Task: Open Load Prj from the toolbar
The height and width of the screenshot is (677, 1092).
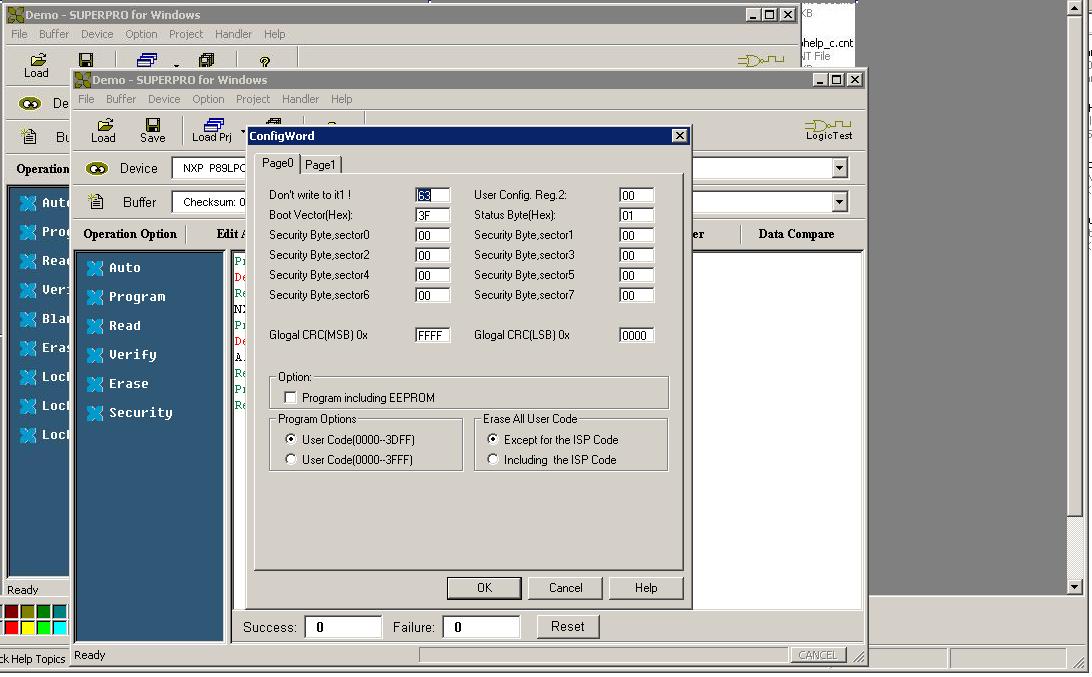Action: [212, 129]
